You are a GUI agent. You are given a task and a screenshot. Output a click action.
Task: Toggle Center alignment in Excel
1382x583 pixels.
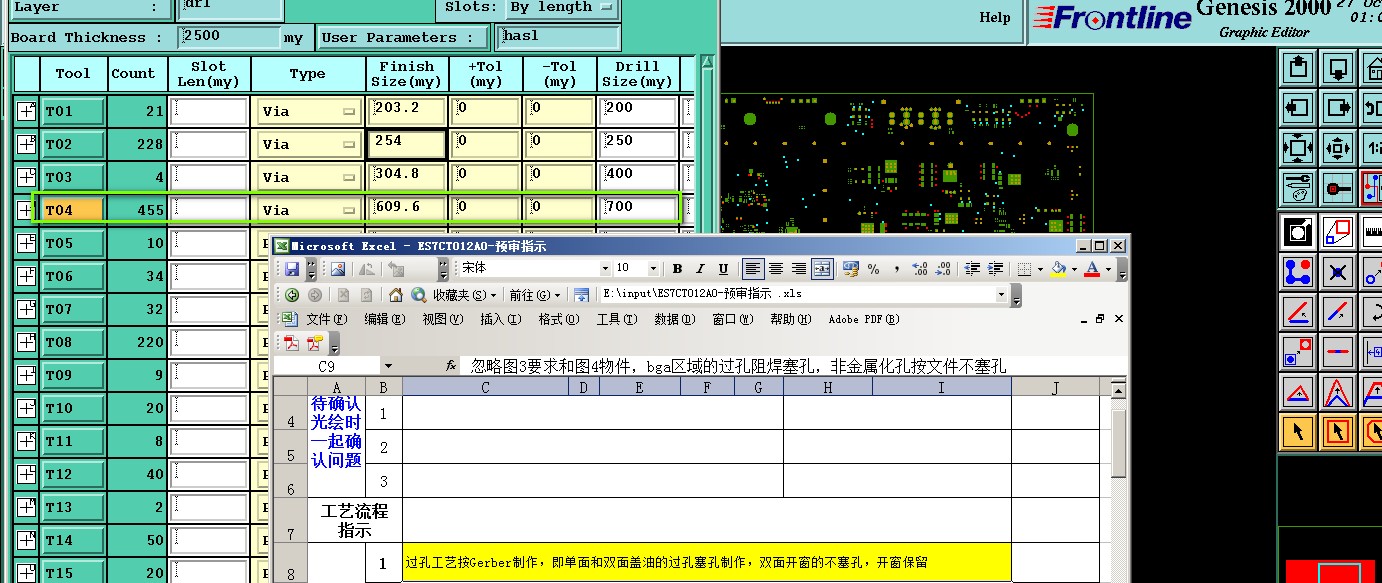point(776,269)
